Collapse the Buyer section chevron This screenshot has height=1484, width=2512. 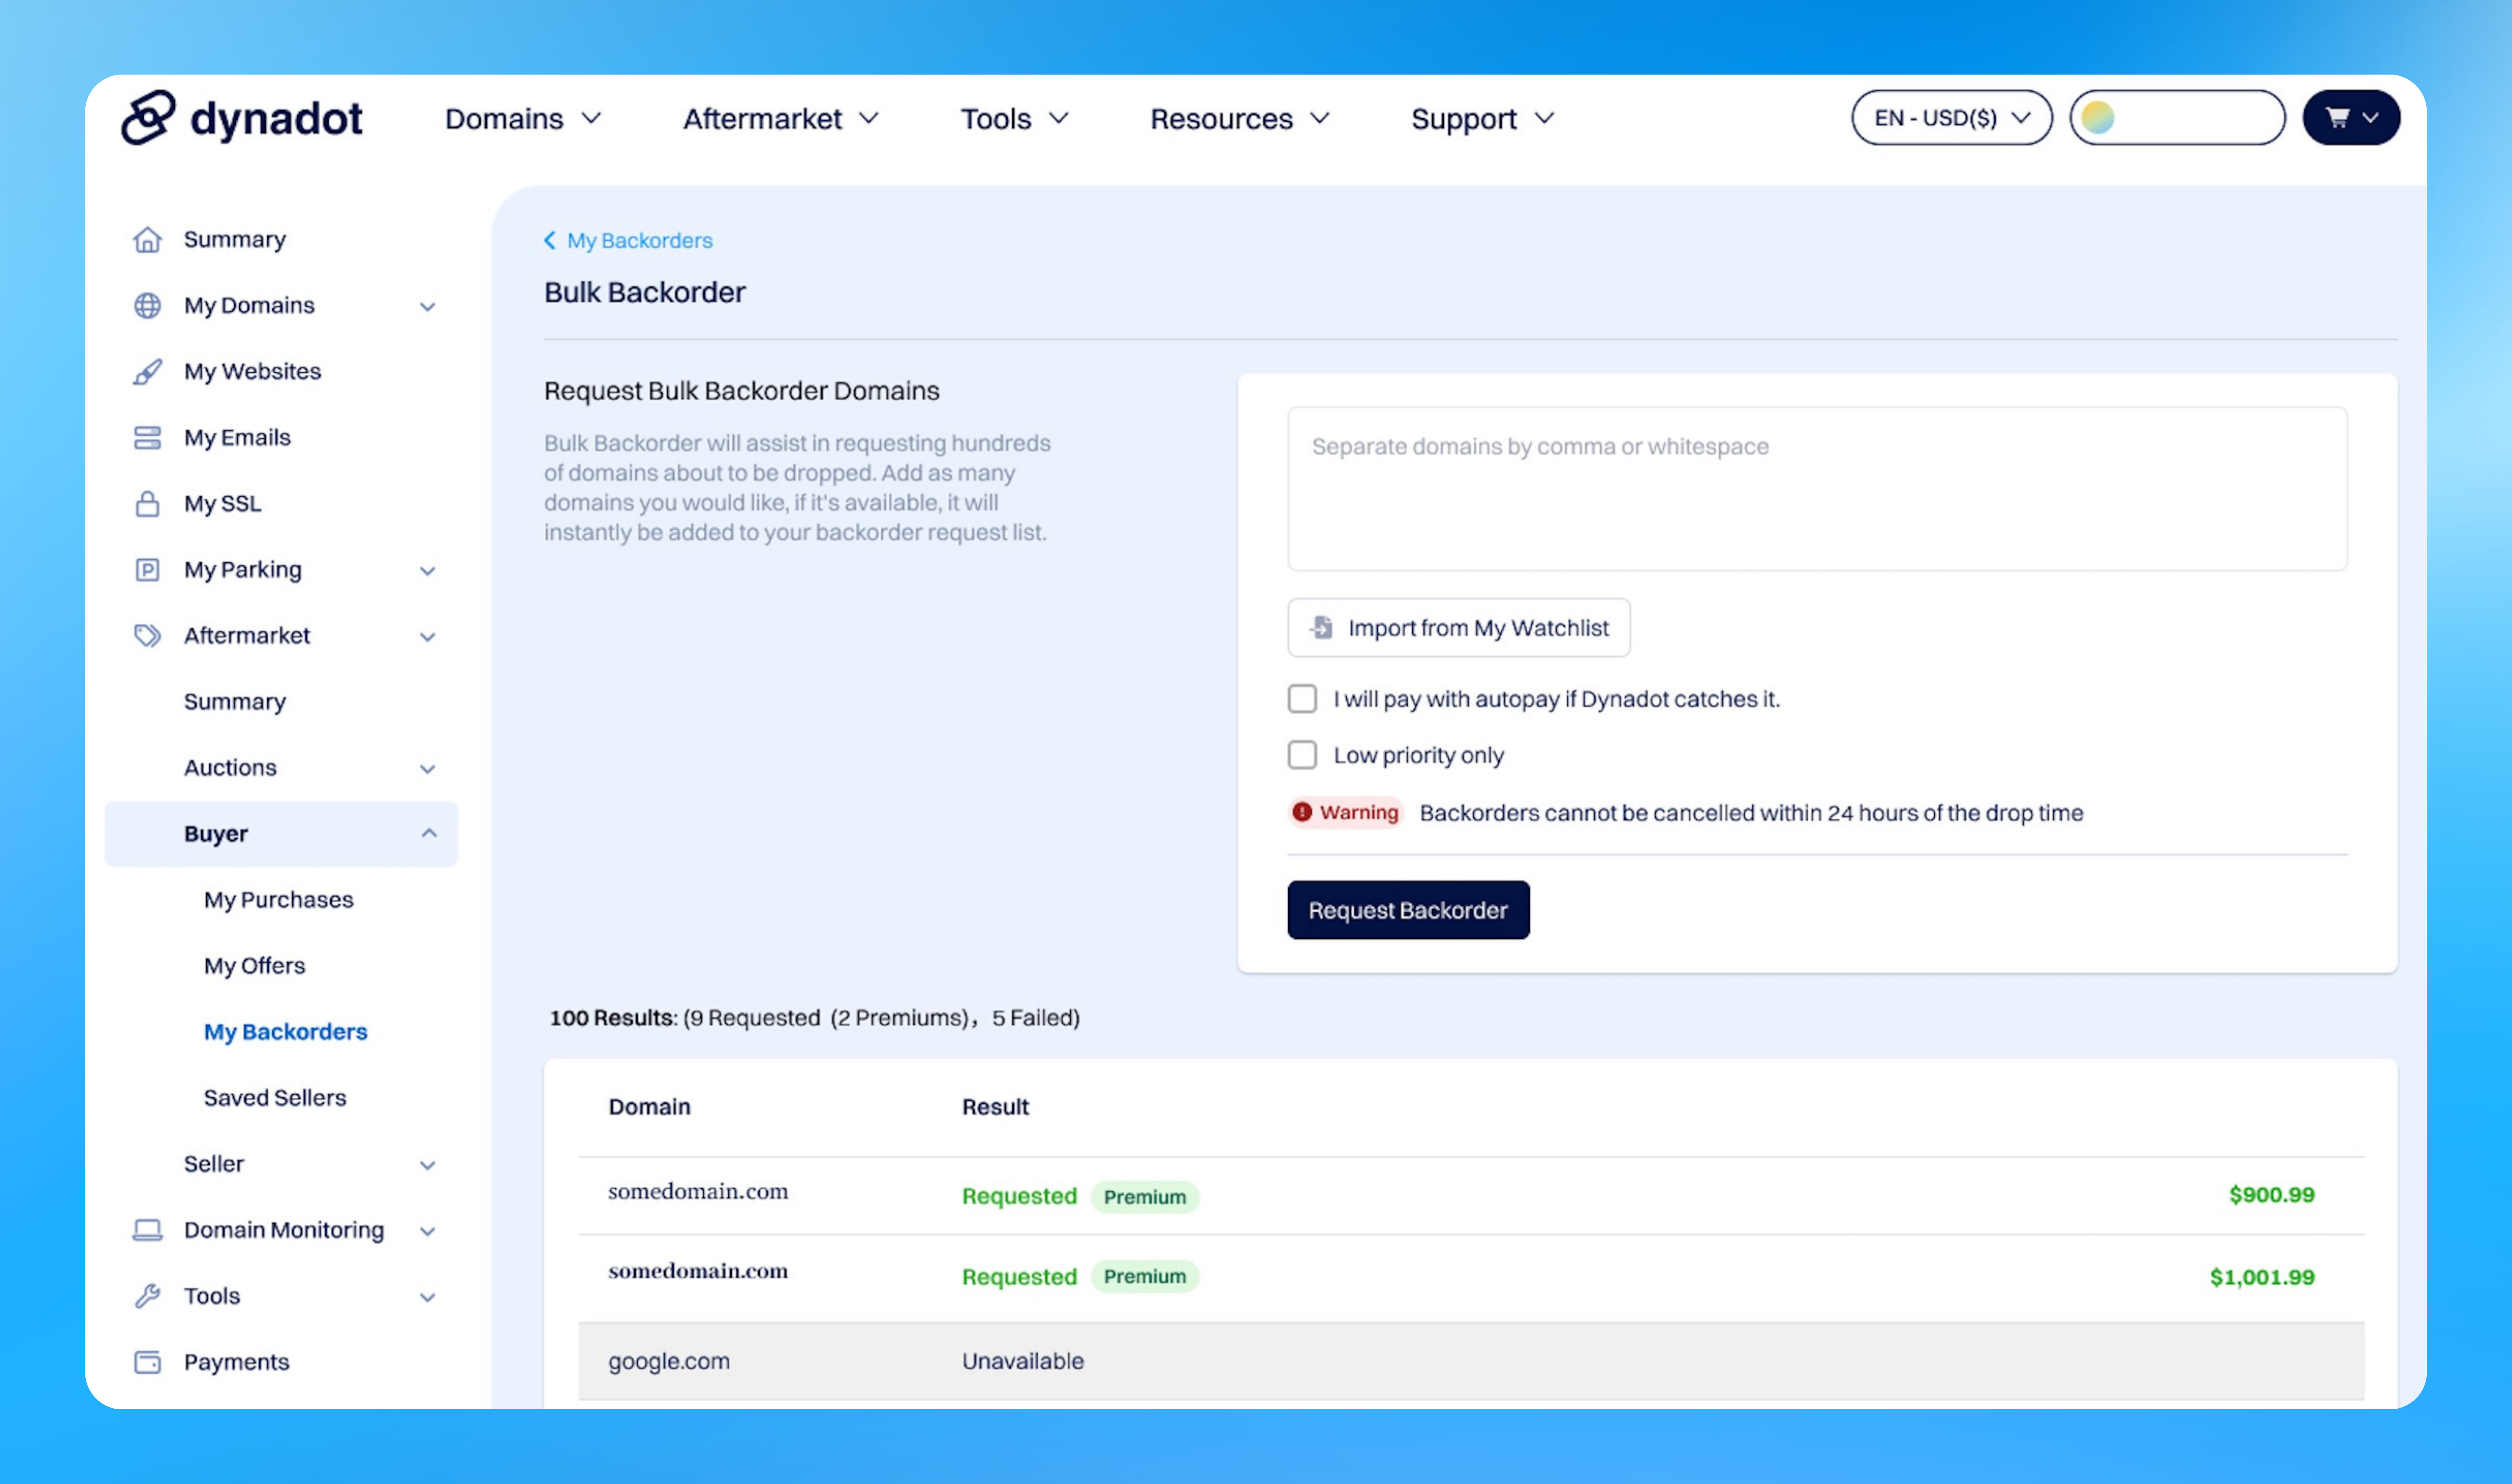coord(429,833)
